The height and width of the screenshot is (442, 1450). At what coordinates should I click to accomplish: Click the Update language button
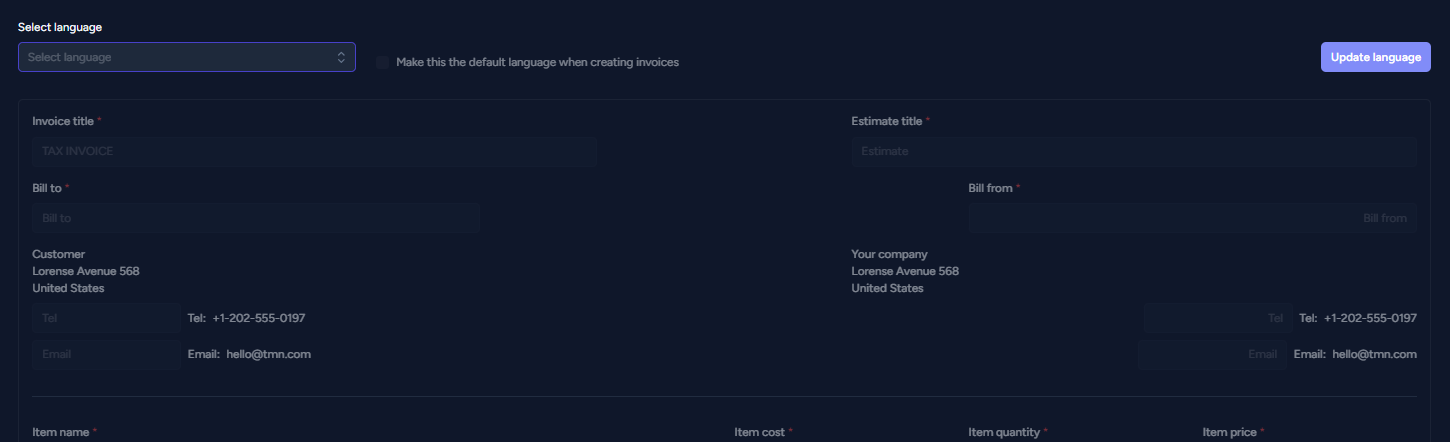pos(1375,57)
